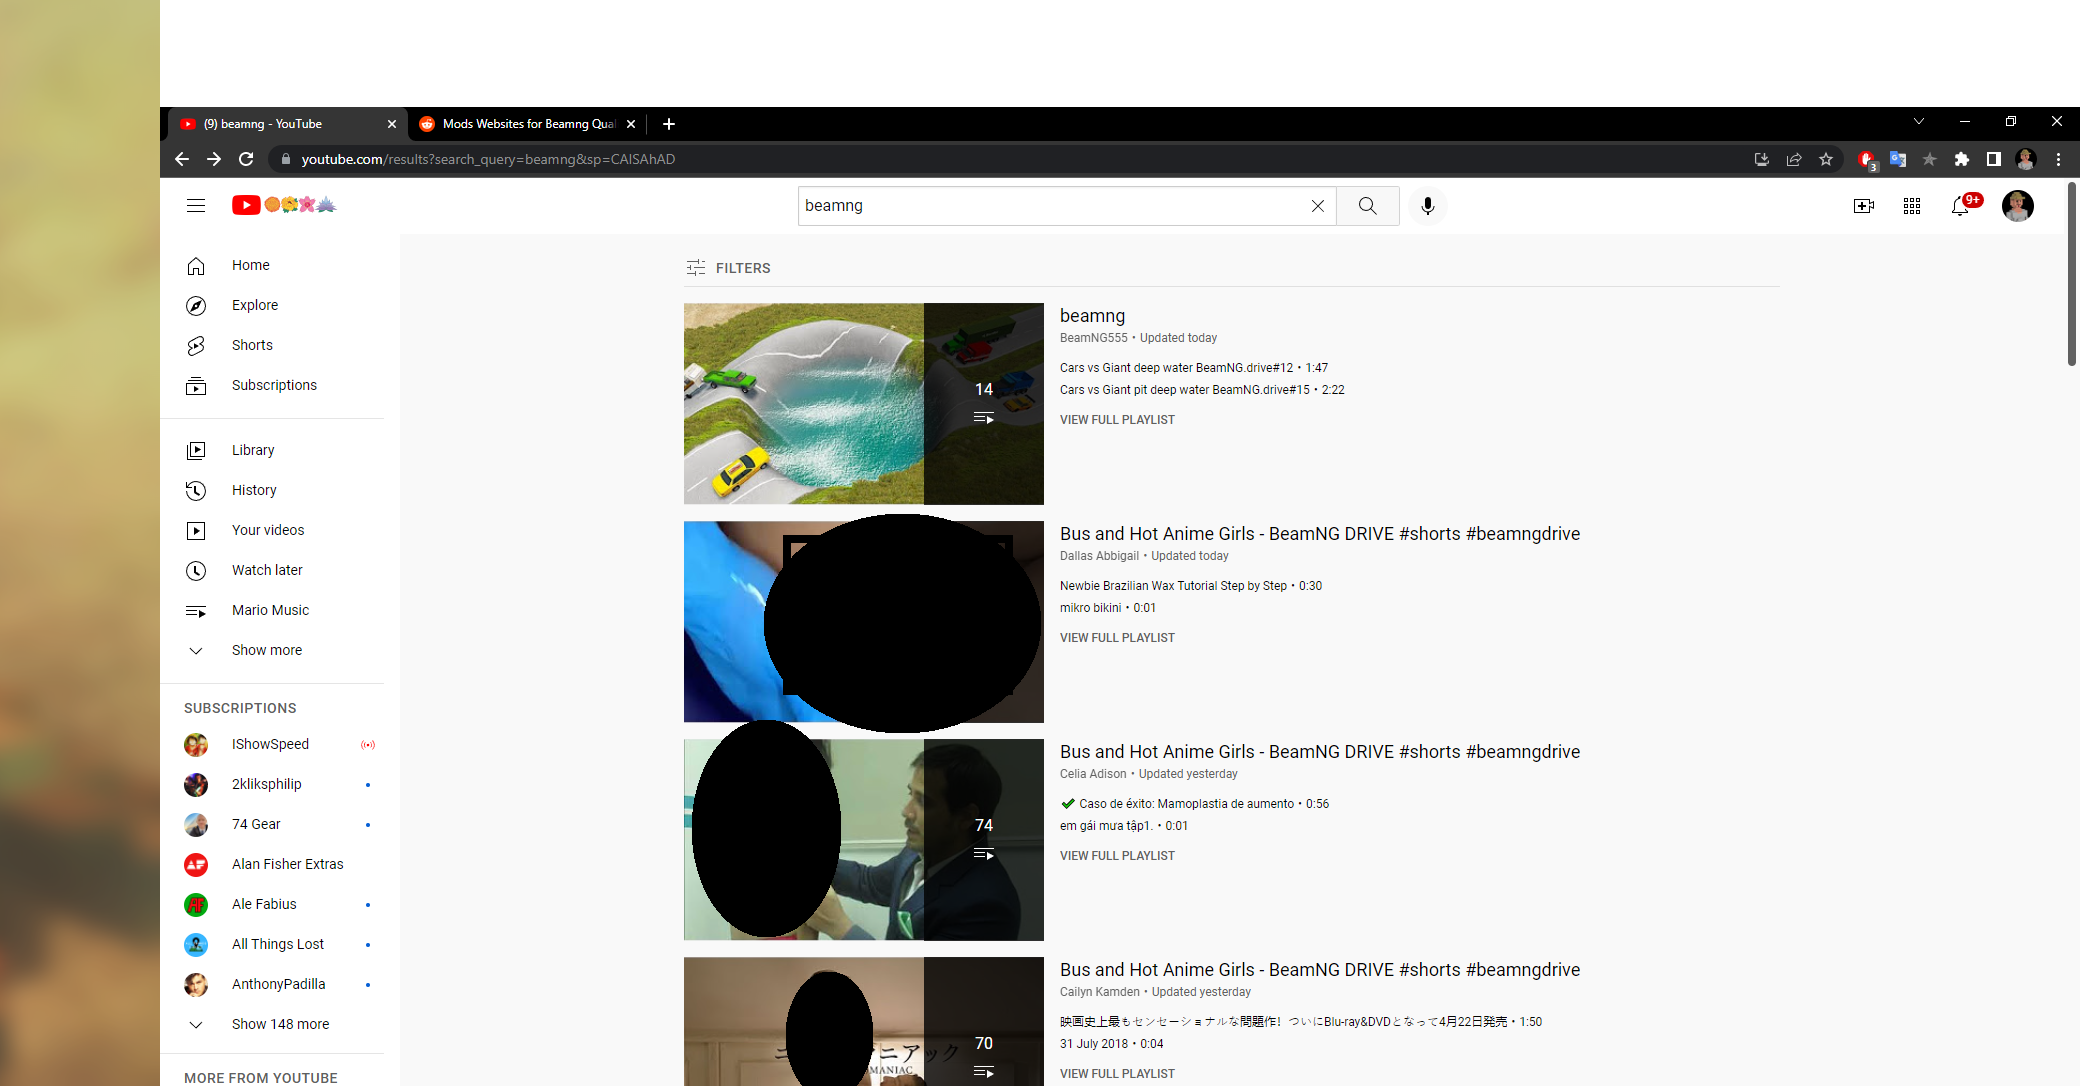Screen dimensions: 2080x1086
Task: Open the Celia Adison channel link
Action: [x=1093, y=774]
